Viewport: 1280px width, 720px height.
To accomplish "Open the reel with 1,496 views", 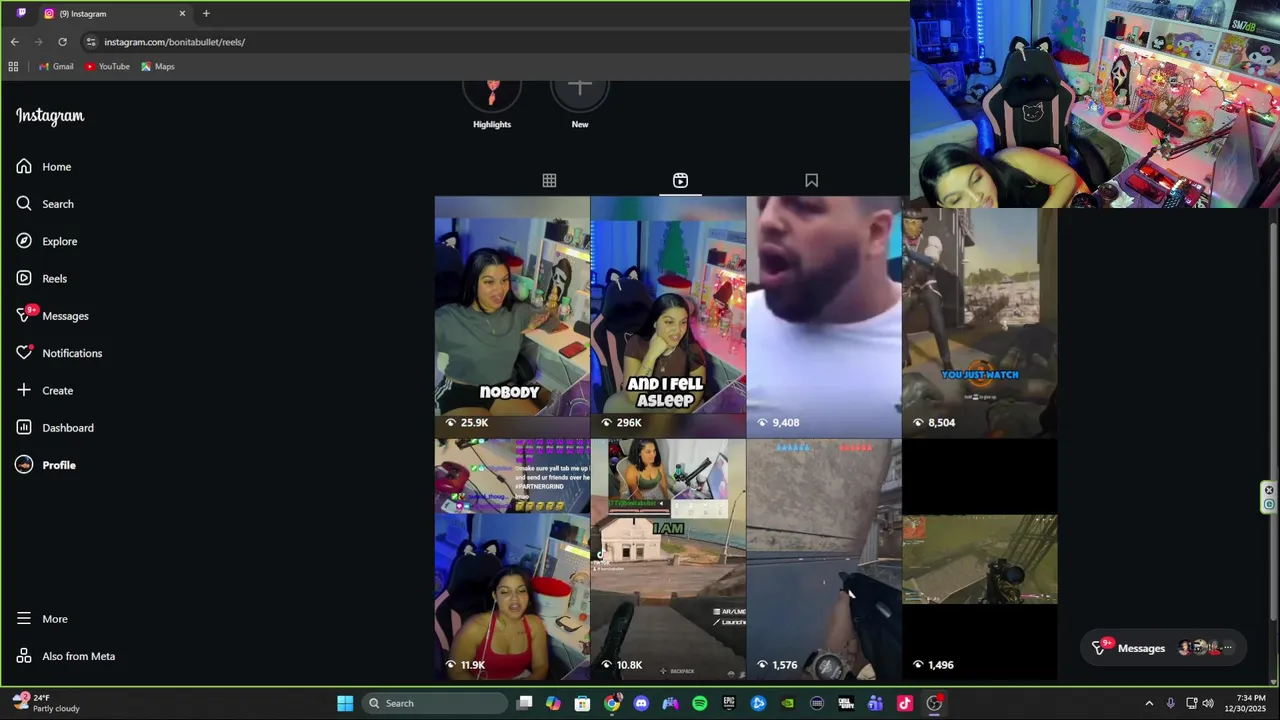I will [x=980, y=560].
